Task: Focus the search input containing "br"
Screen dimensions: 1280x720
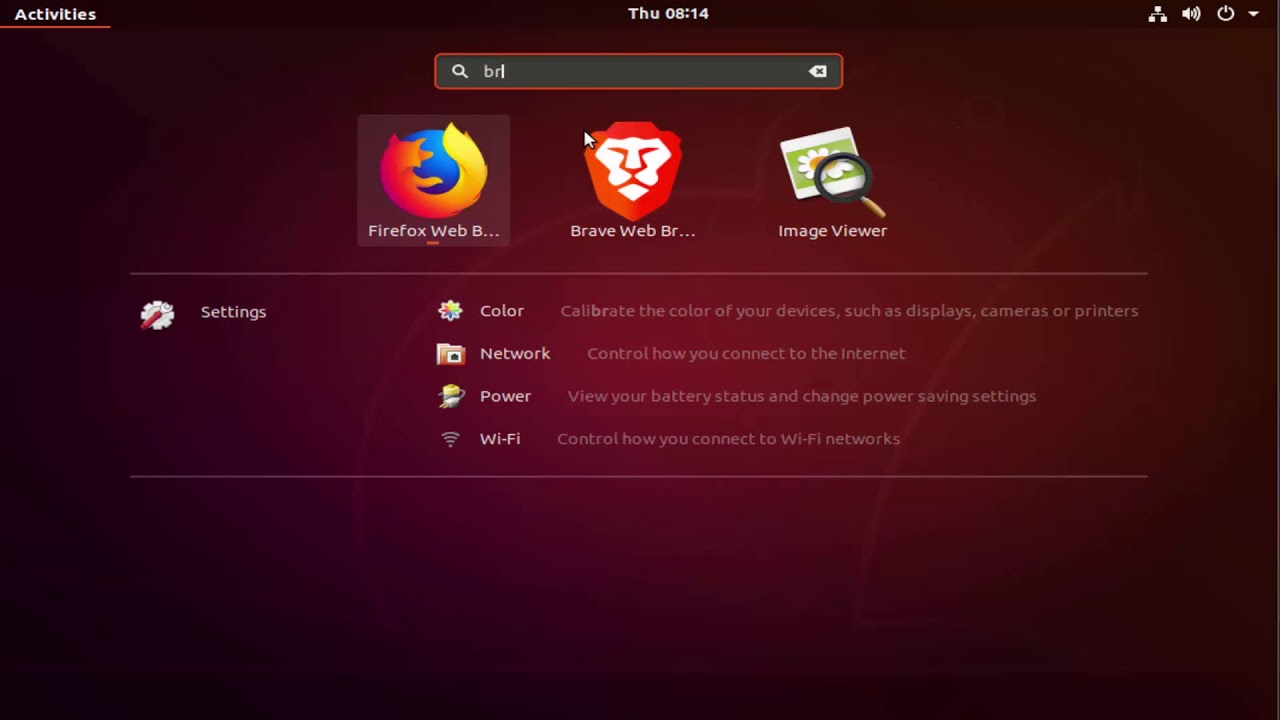Action: (638, 71)
